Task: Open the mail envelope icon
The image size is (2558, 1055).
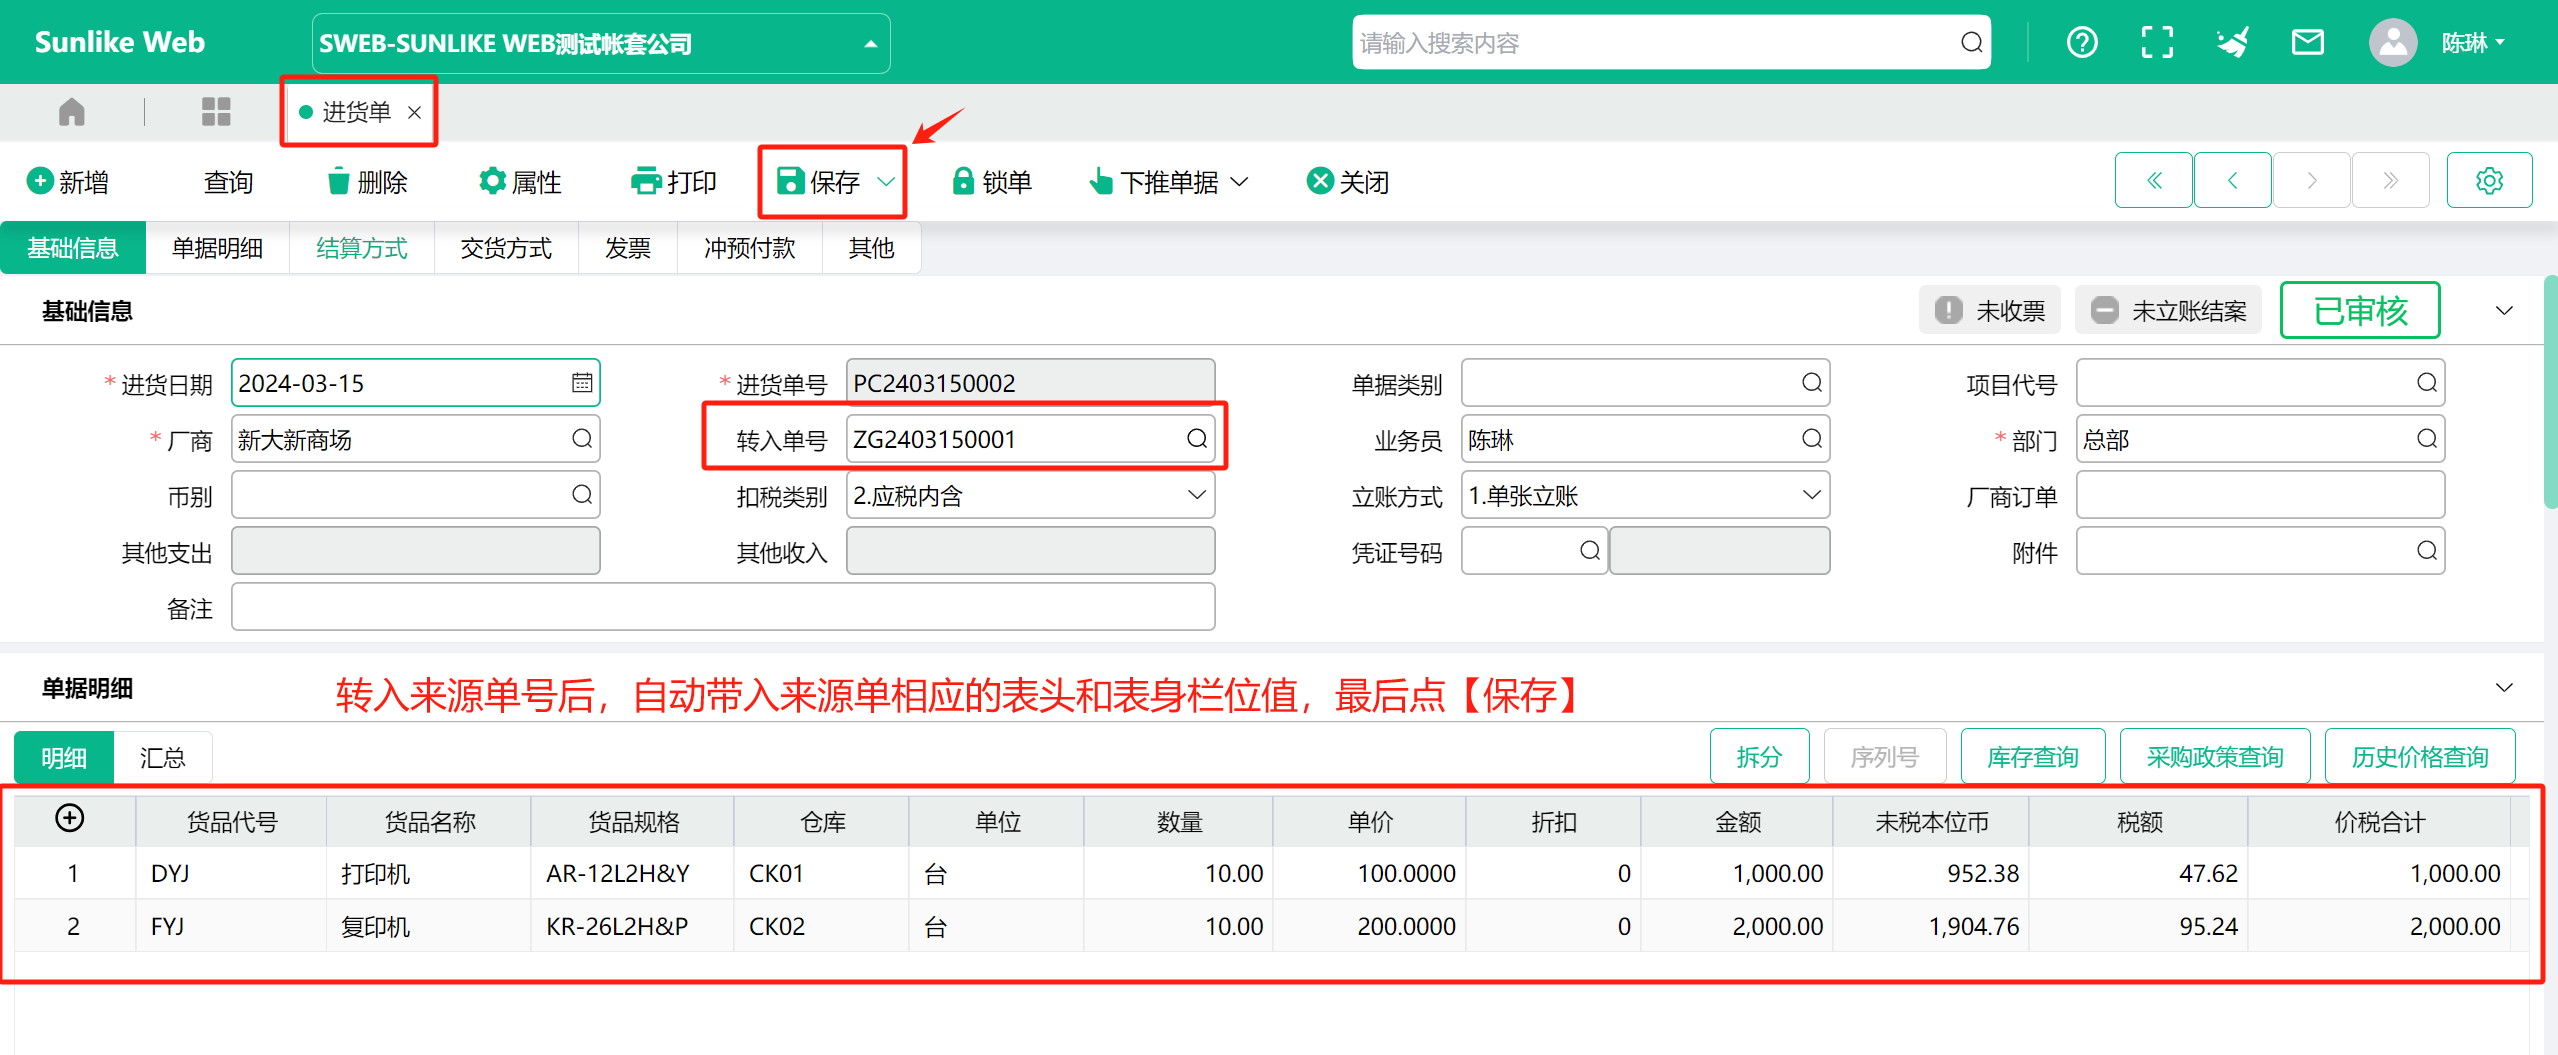Action: coord(2307,43)
